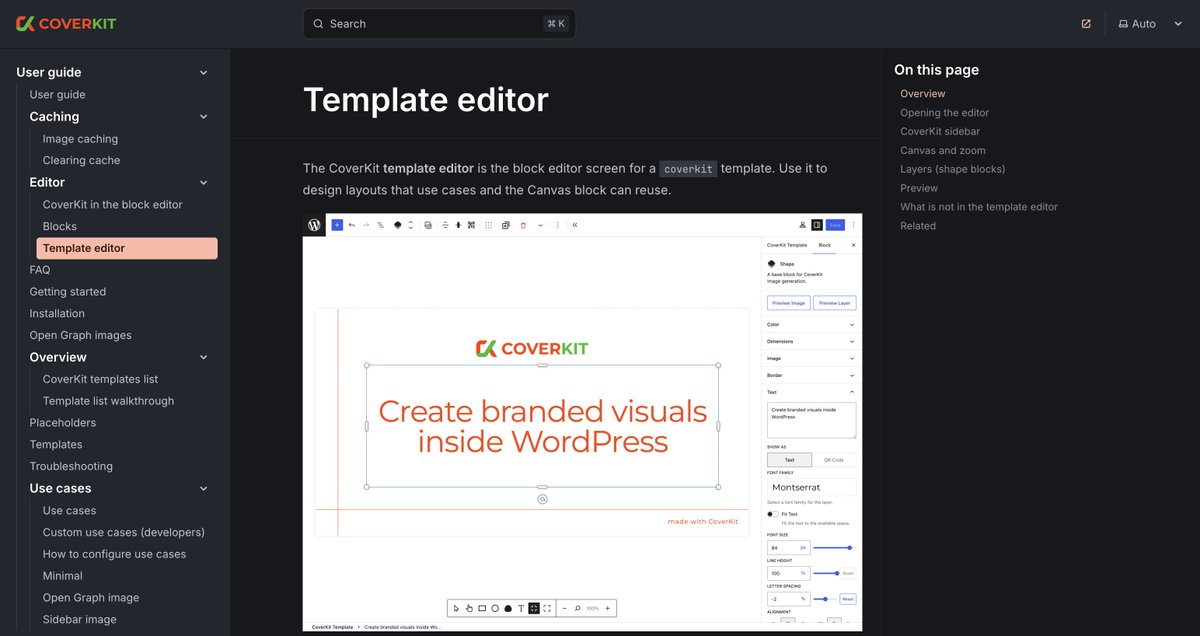Expand the Color panel in the editor screenshot
1200x636 pixels.
pyautogui.click(x=811, y=325)
